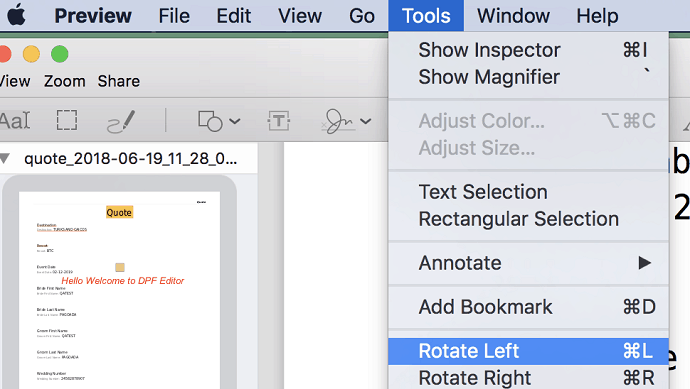Choose Show Inspector from Tools menu
Viewport: 690px width, 389px height.
[529, 50]
